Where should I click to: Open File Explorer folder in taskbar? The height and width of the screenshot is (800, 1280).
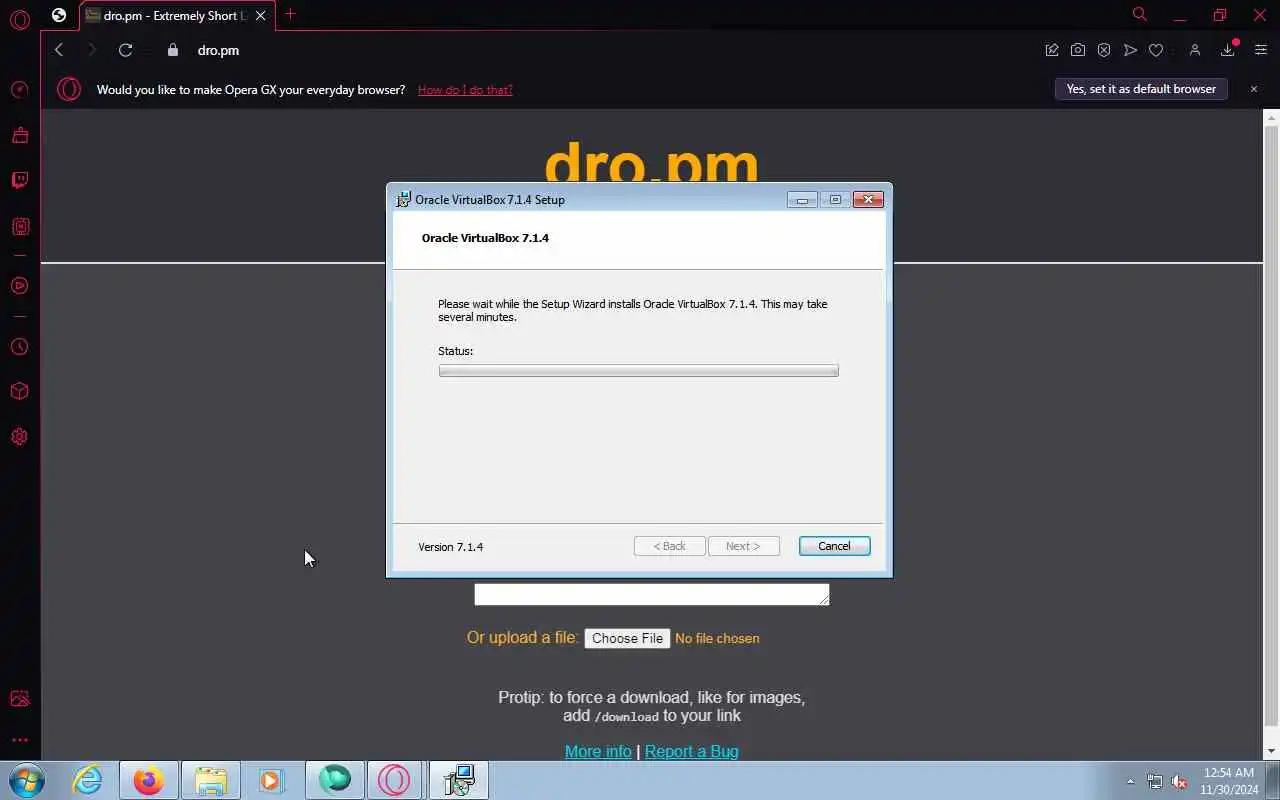point(211,780)
